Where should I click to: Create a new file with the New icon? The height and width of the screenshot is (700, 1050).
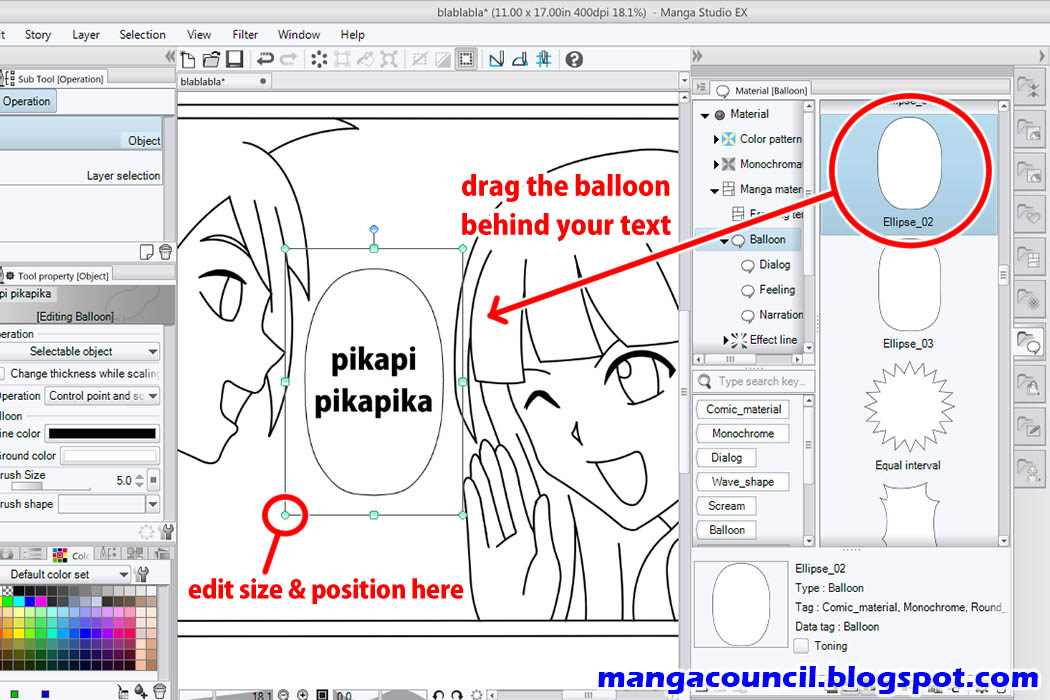click(x=188, y=60)
